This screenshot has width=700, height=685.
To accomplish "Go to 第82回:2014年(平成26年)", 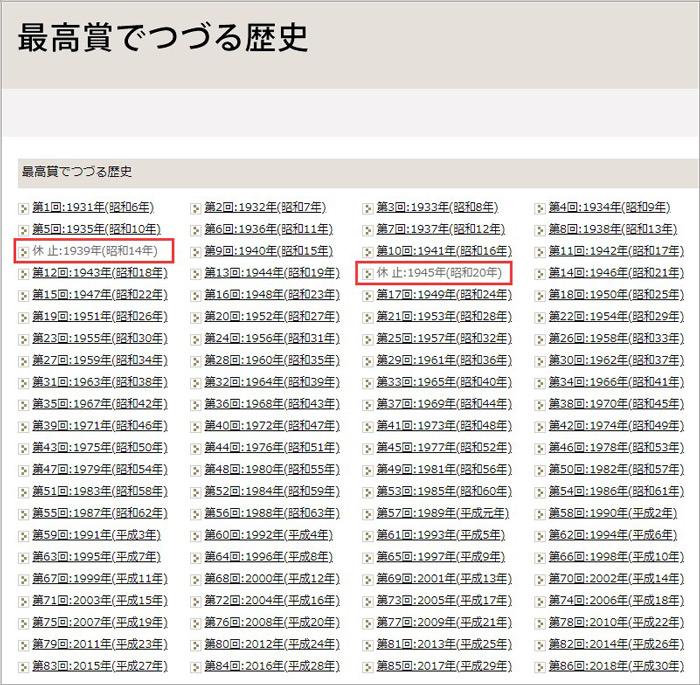I will pos(617,645).
